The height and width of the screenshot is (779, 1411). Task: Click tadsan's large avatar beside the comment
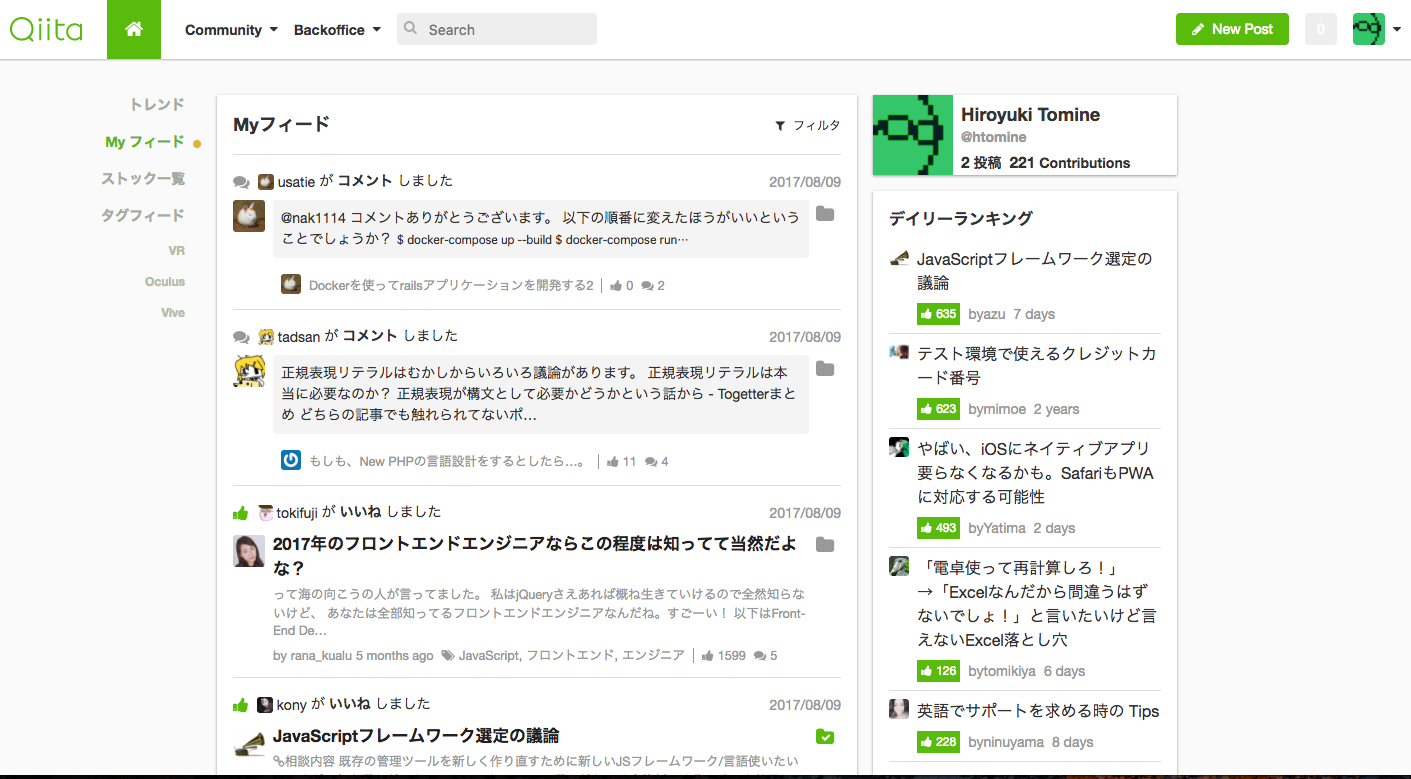click(249, 371)
